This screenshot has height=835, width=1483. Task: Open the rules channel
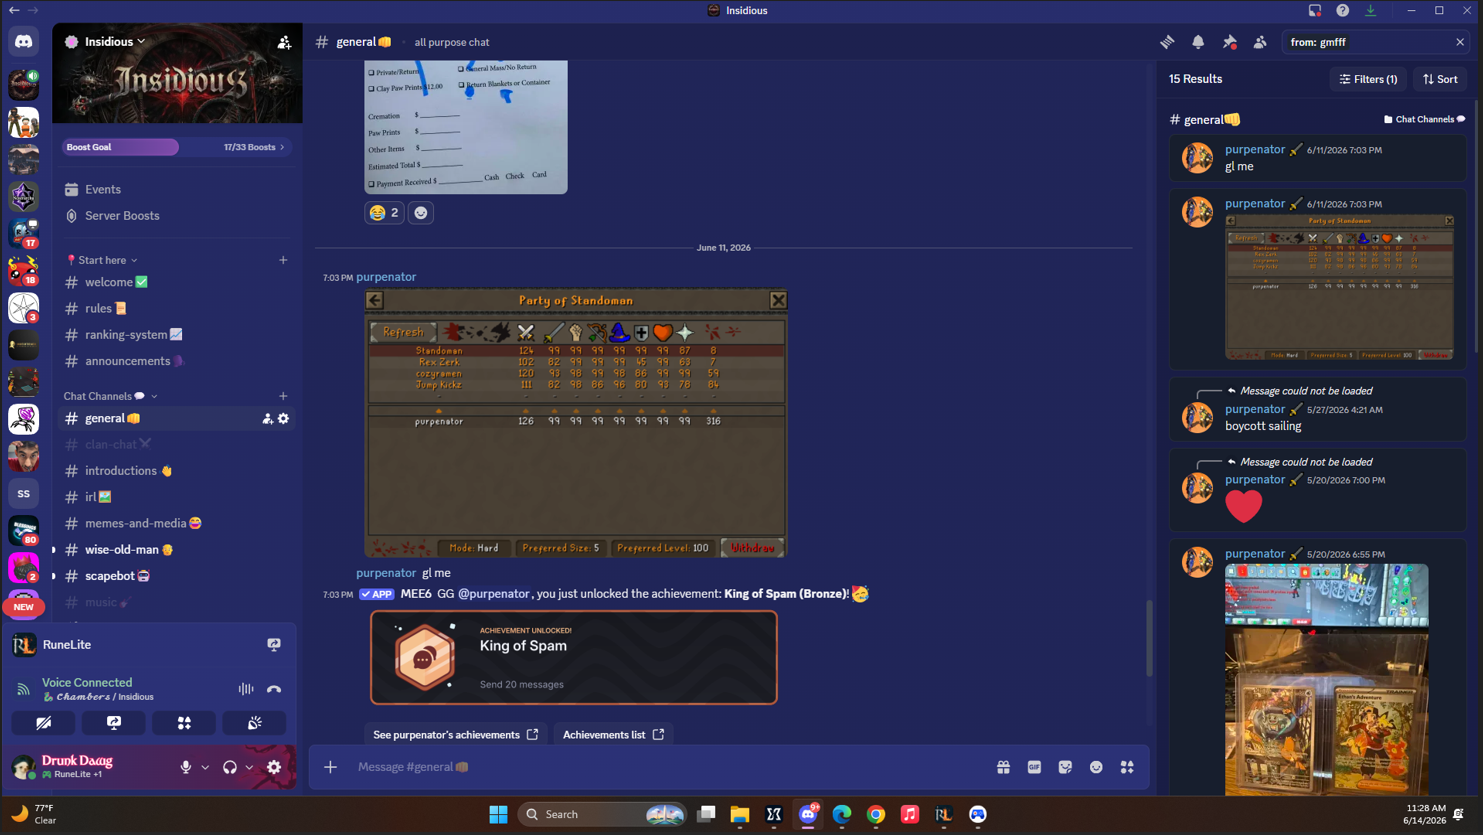click(176, 308)
